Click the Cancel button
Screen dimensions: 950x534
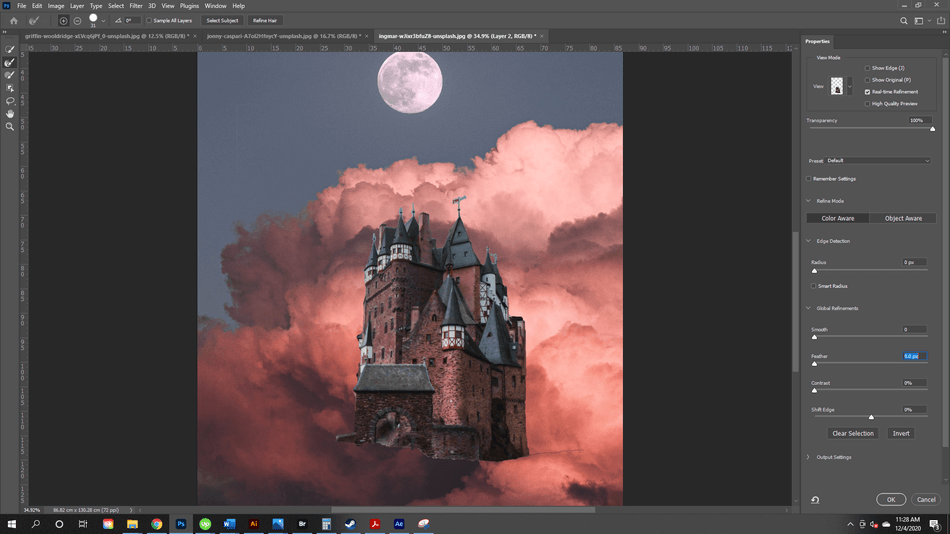(926, 499)
